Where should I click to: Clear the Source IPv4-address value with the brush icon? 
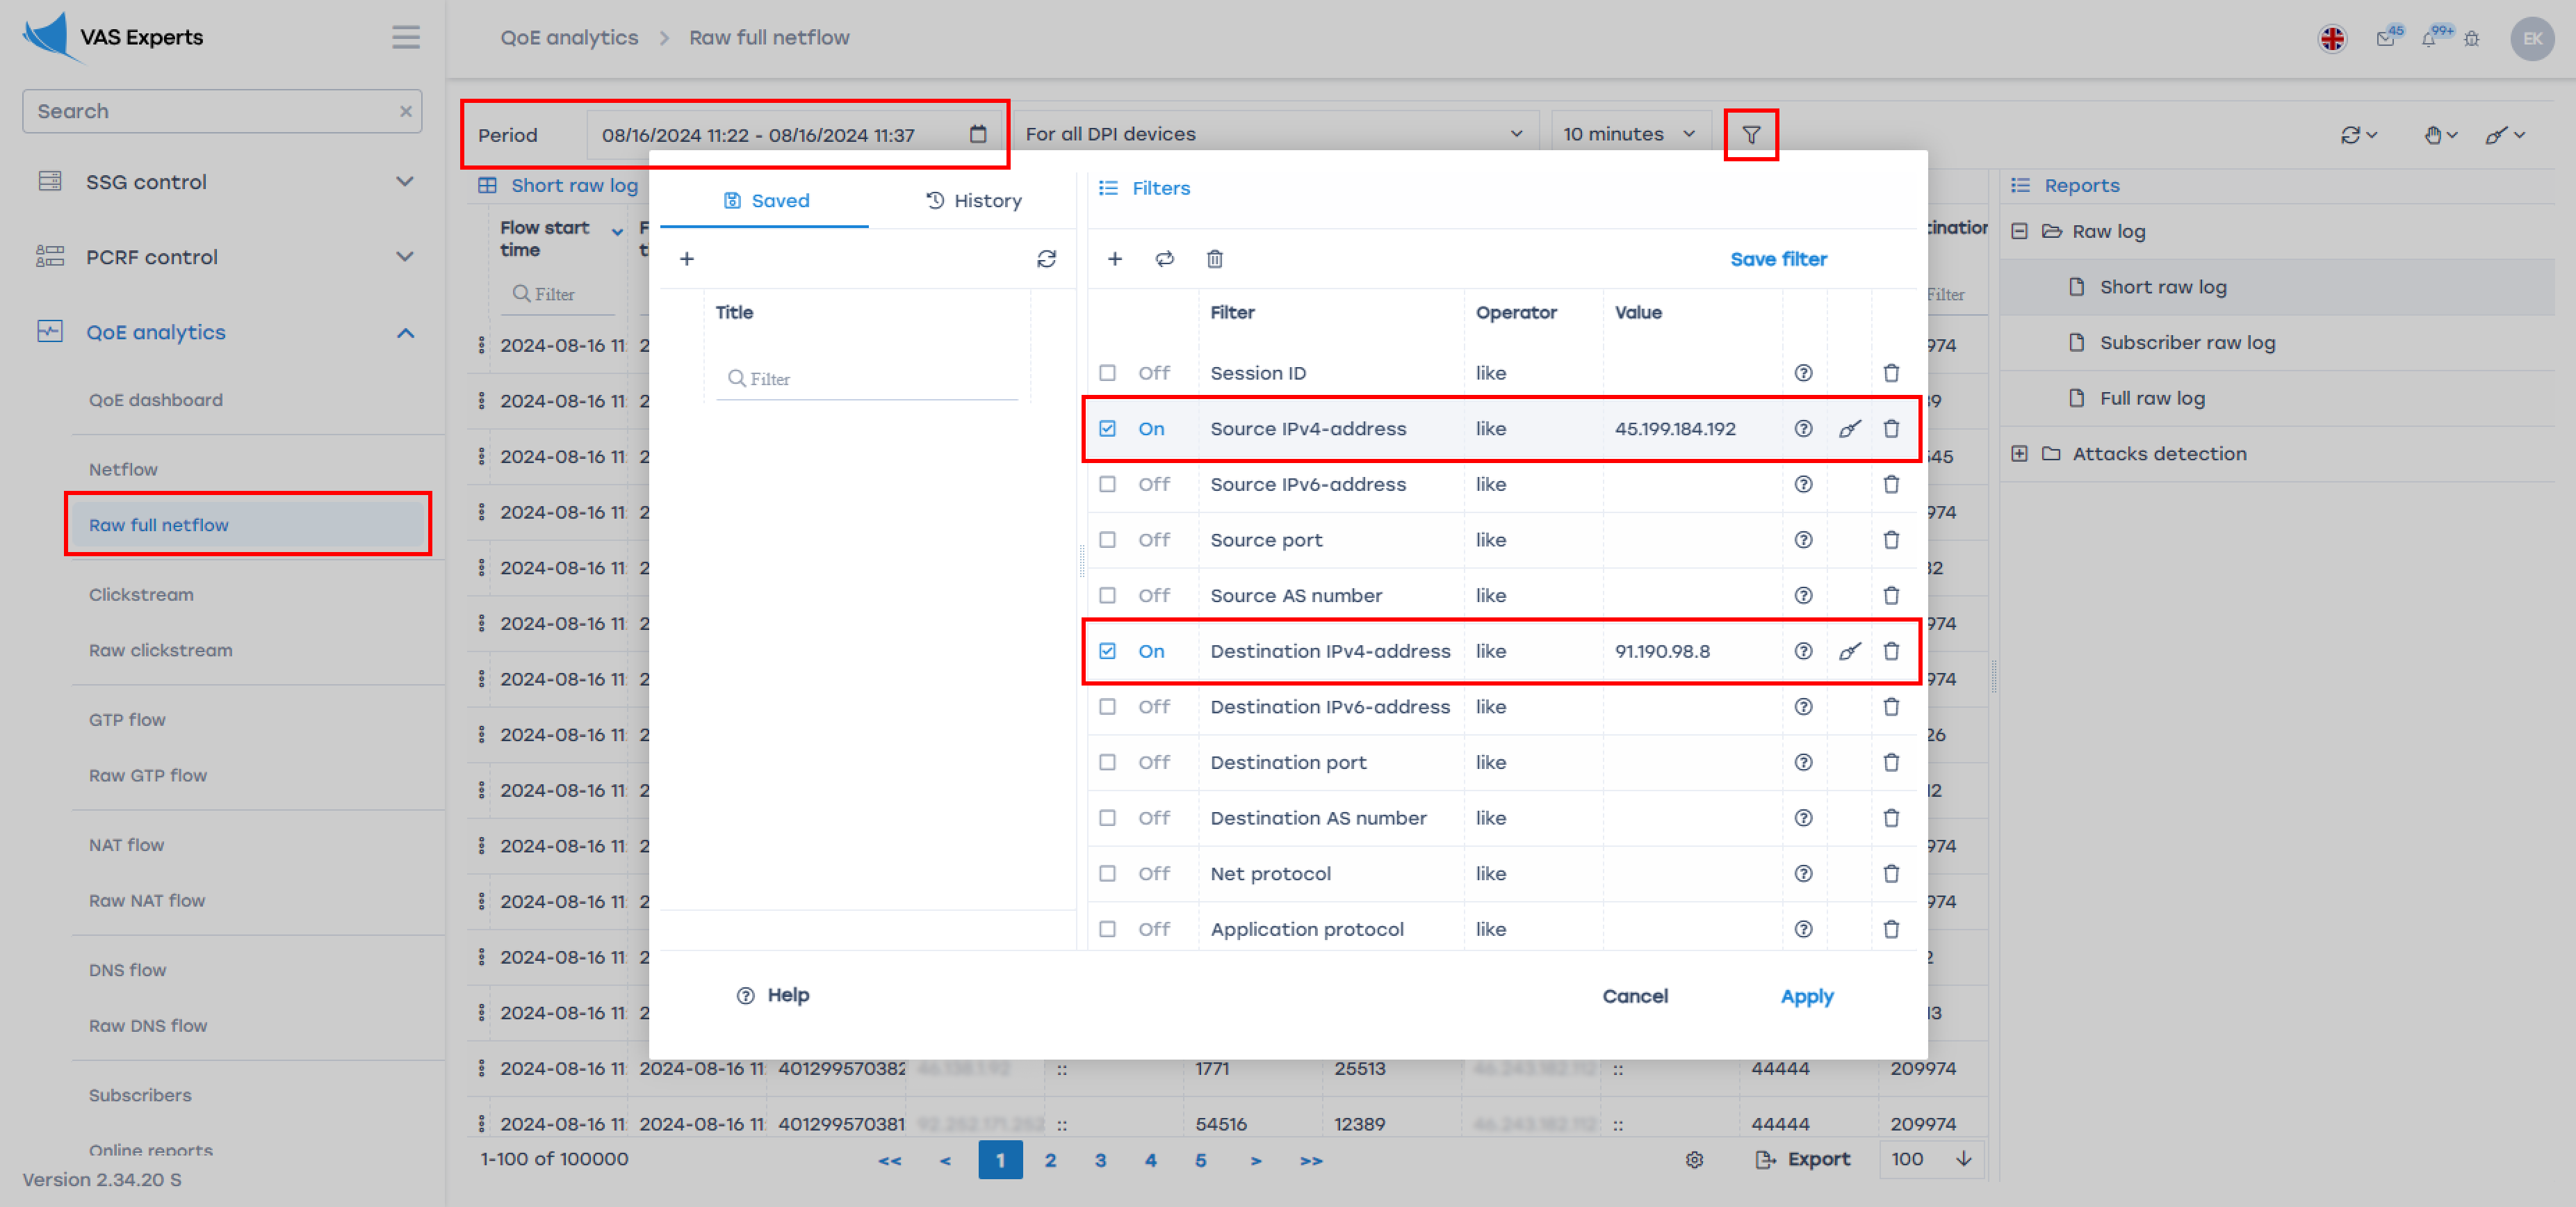click(1849, 428)
